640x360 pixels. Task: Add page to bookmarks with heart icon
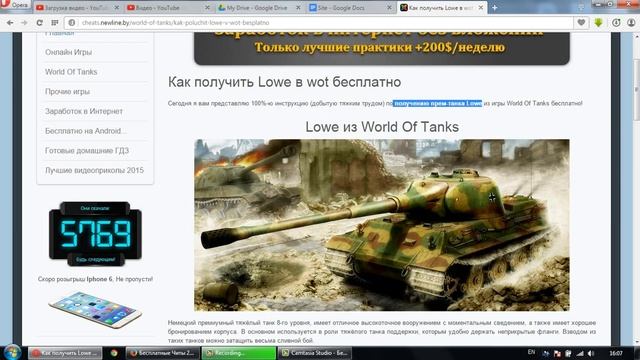[581, 23]
